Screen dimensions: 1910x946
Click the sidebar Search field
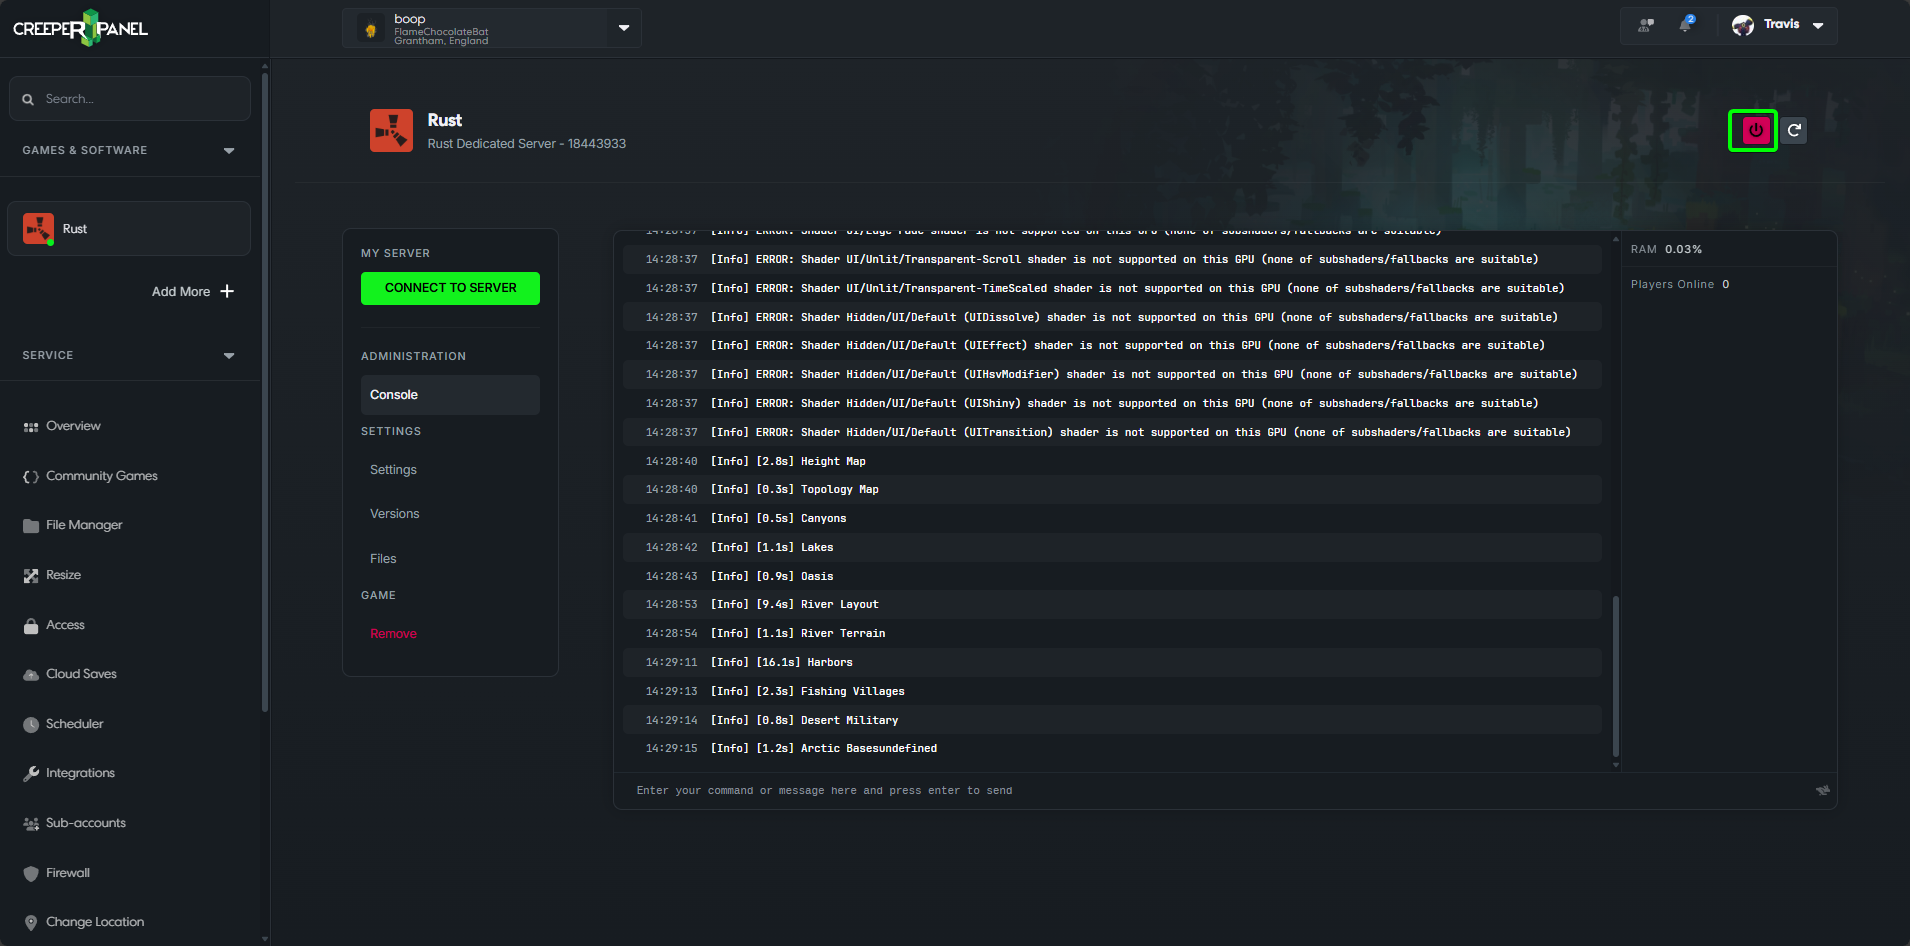[130, 99]
